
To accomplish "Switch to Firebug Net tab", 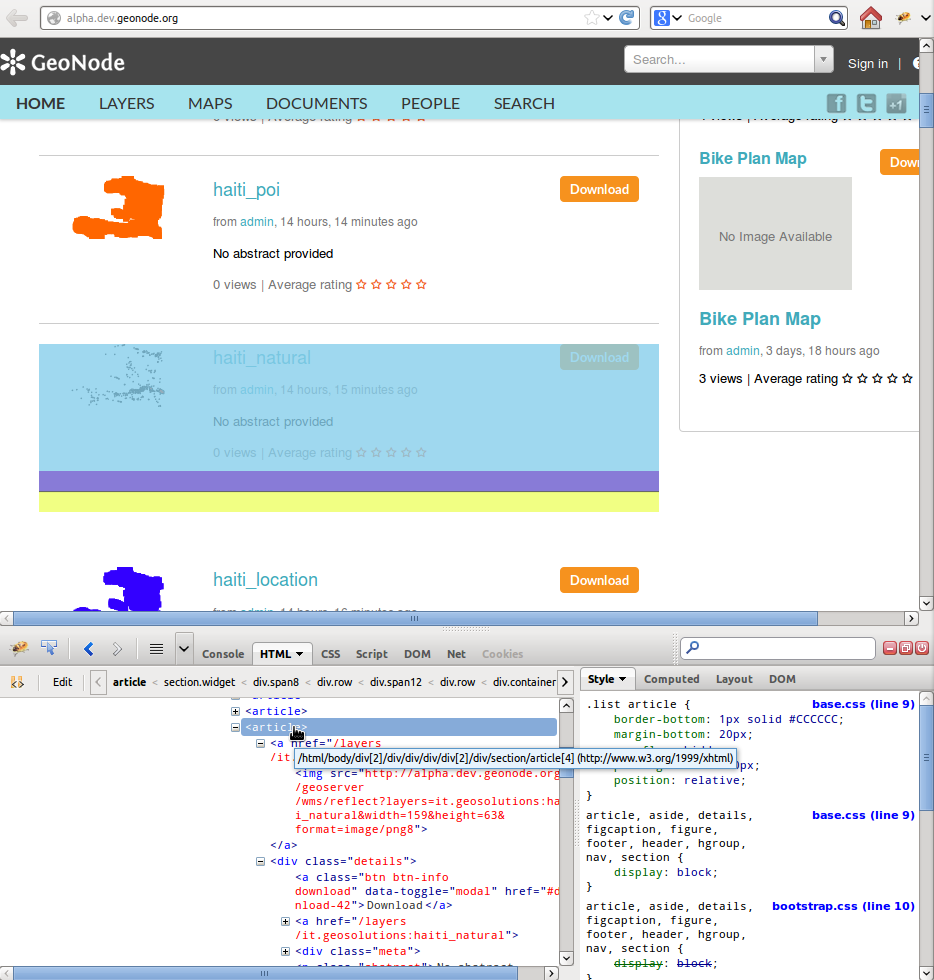I will click(456, 654).
